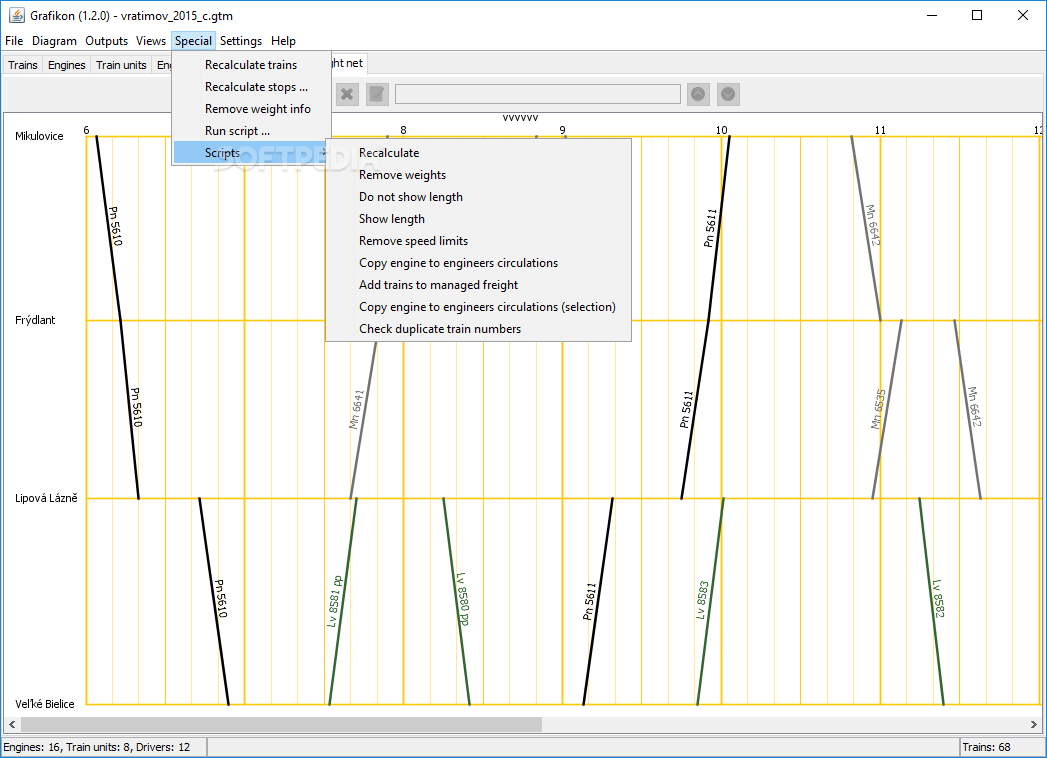Select train Lv 8580 pp line
Screen dimensions: 1047x758
point(457,601)
